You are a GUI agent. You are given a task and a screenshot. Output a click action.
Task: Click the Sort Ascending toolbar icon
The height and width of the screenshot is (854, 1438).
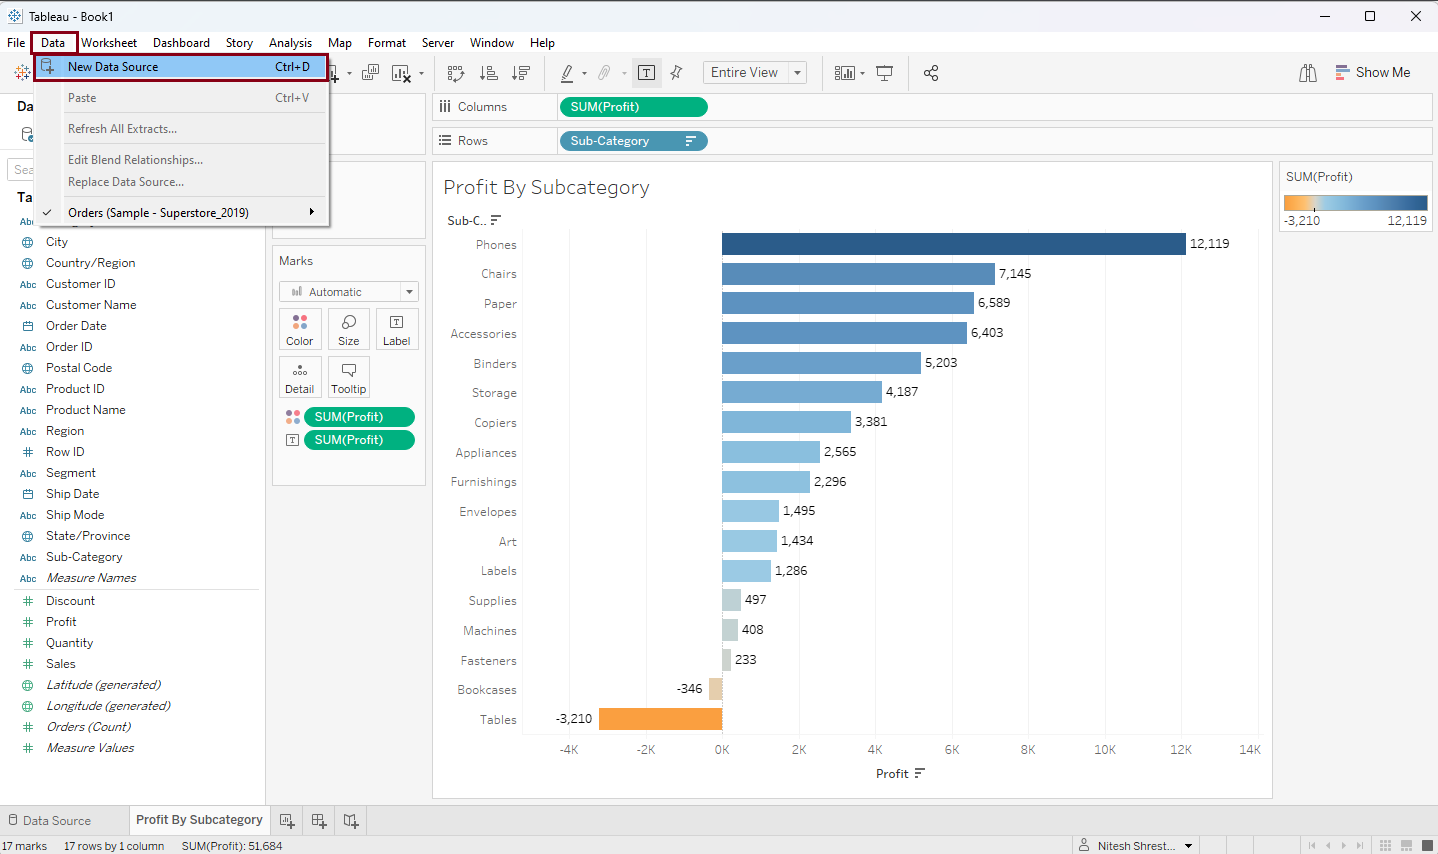[488, 73]
